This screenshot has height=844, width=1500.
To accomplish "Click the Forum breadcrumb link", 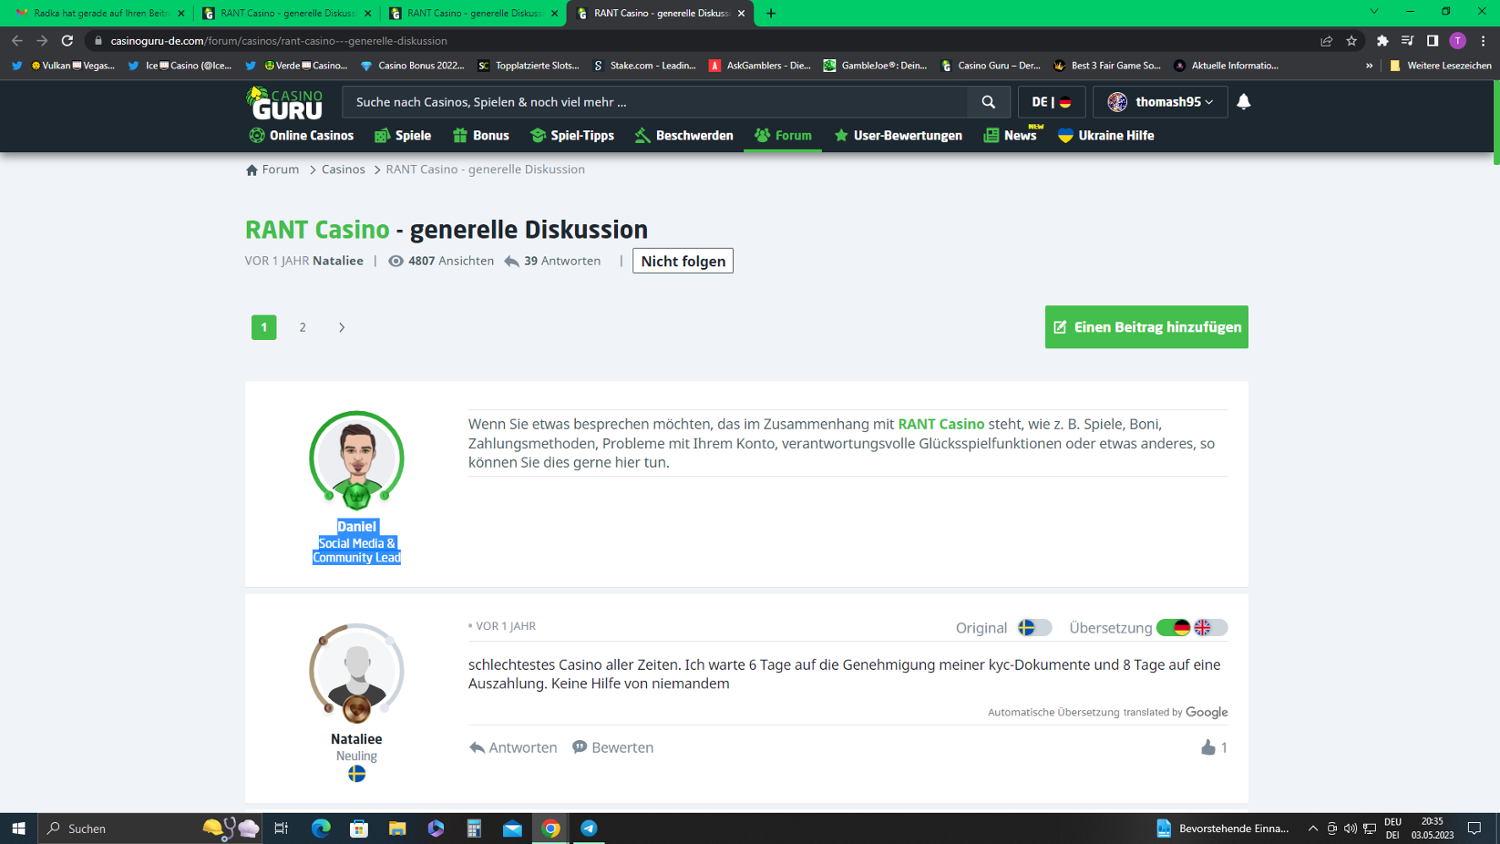I will pos(273,170).
